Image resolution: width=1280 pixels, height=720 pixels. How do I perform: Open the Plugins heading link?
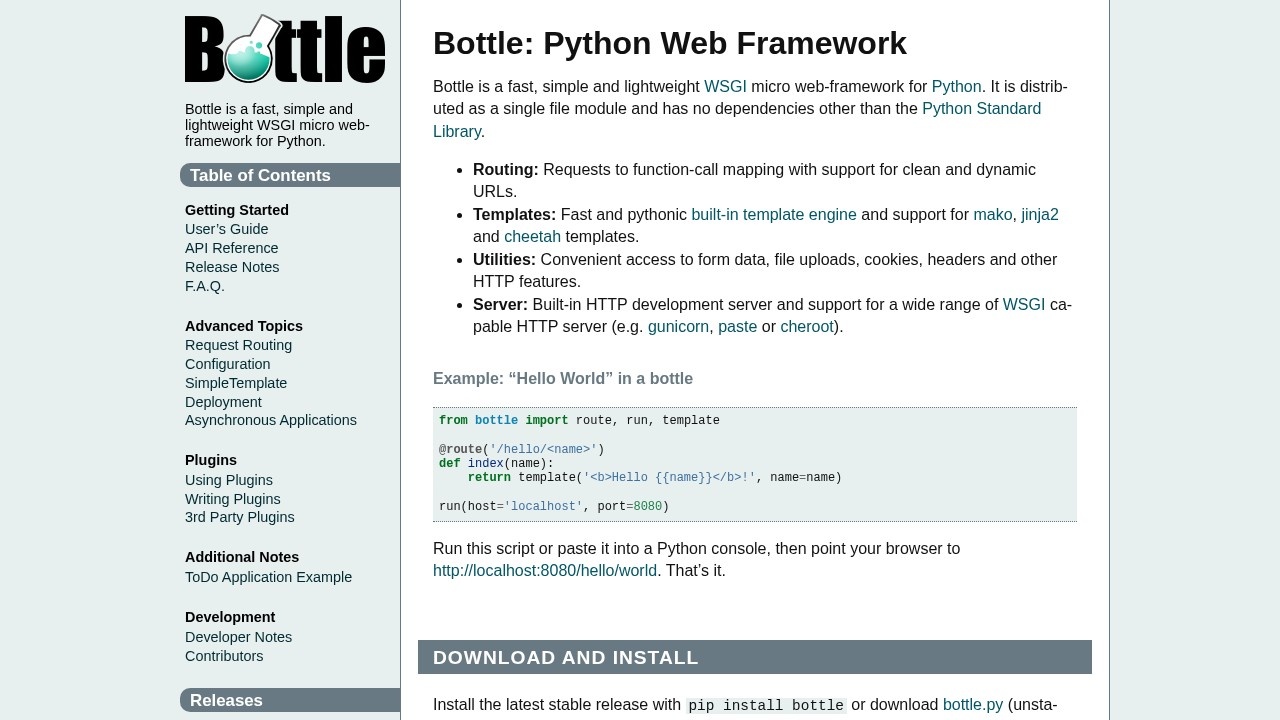point(211,460)
